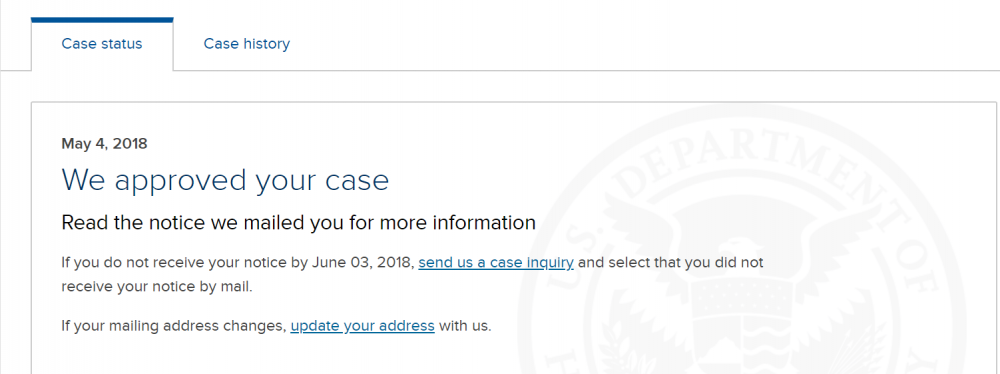1000x374 pixels.
Task: Click the blue bar above Case status tab
Action: [102, 20]
